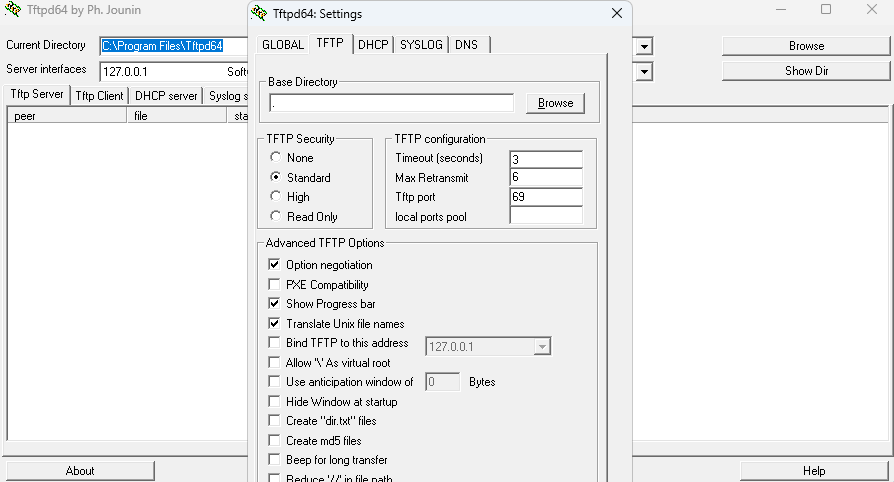Click the Server interfaces 127.0.0.1 field
The image size is (894, 482).
coord(174,71)
